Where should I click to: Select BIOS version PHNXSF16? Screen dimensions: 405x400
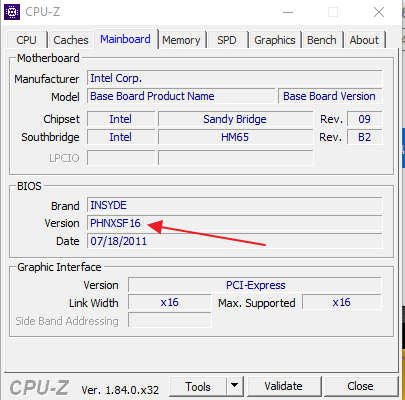click(x=235, y=223)
